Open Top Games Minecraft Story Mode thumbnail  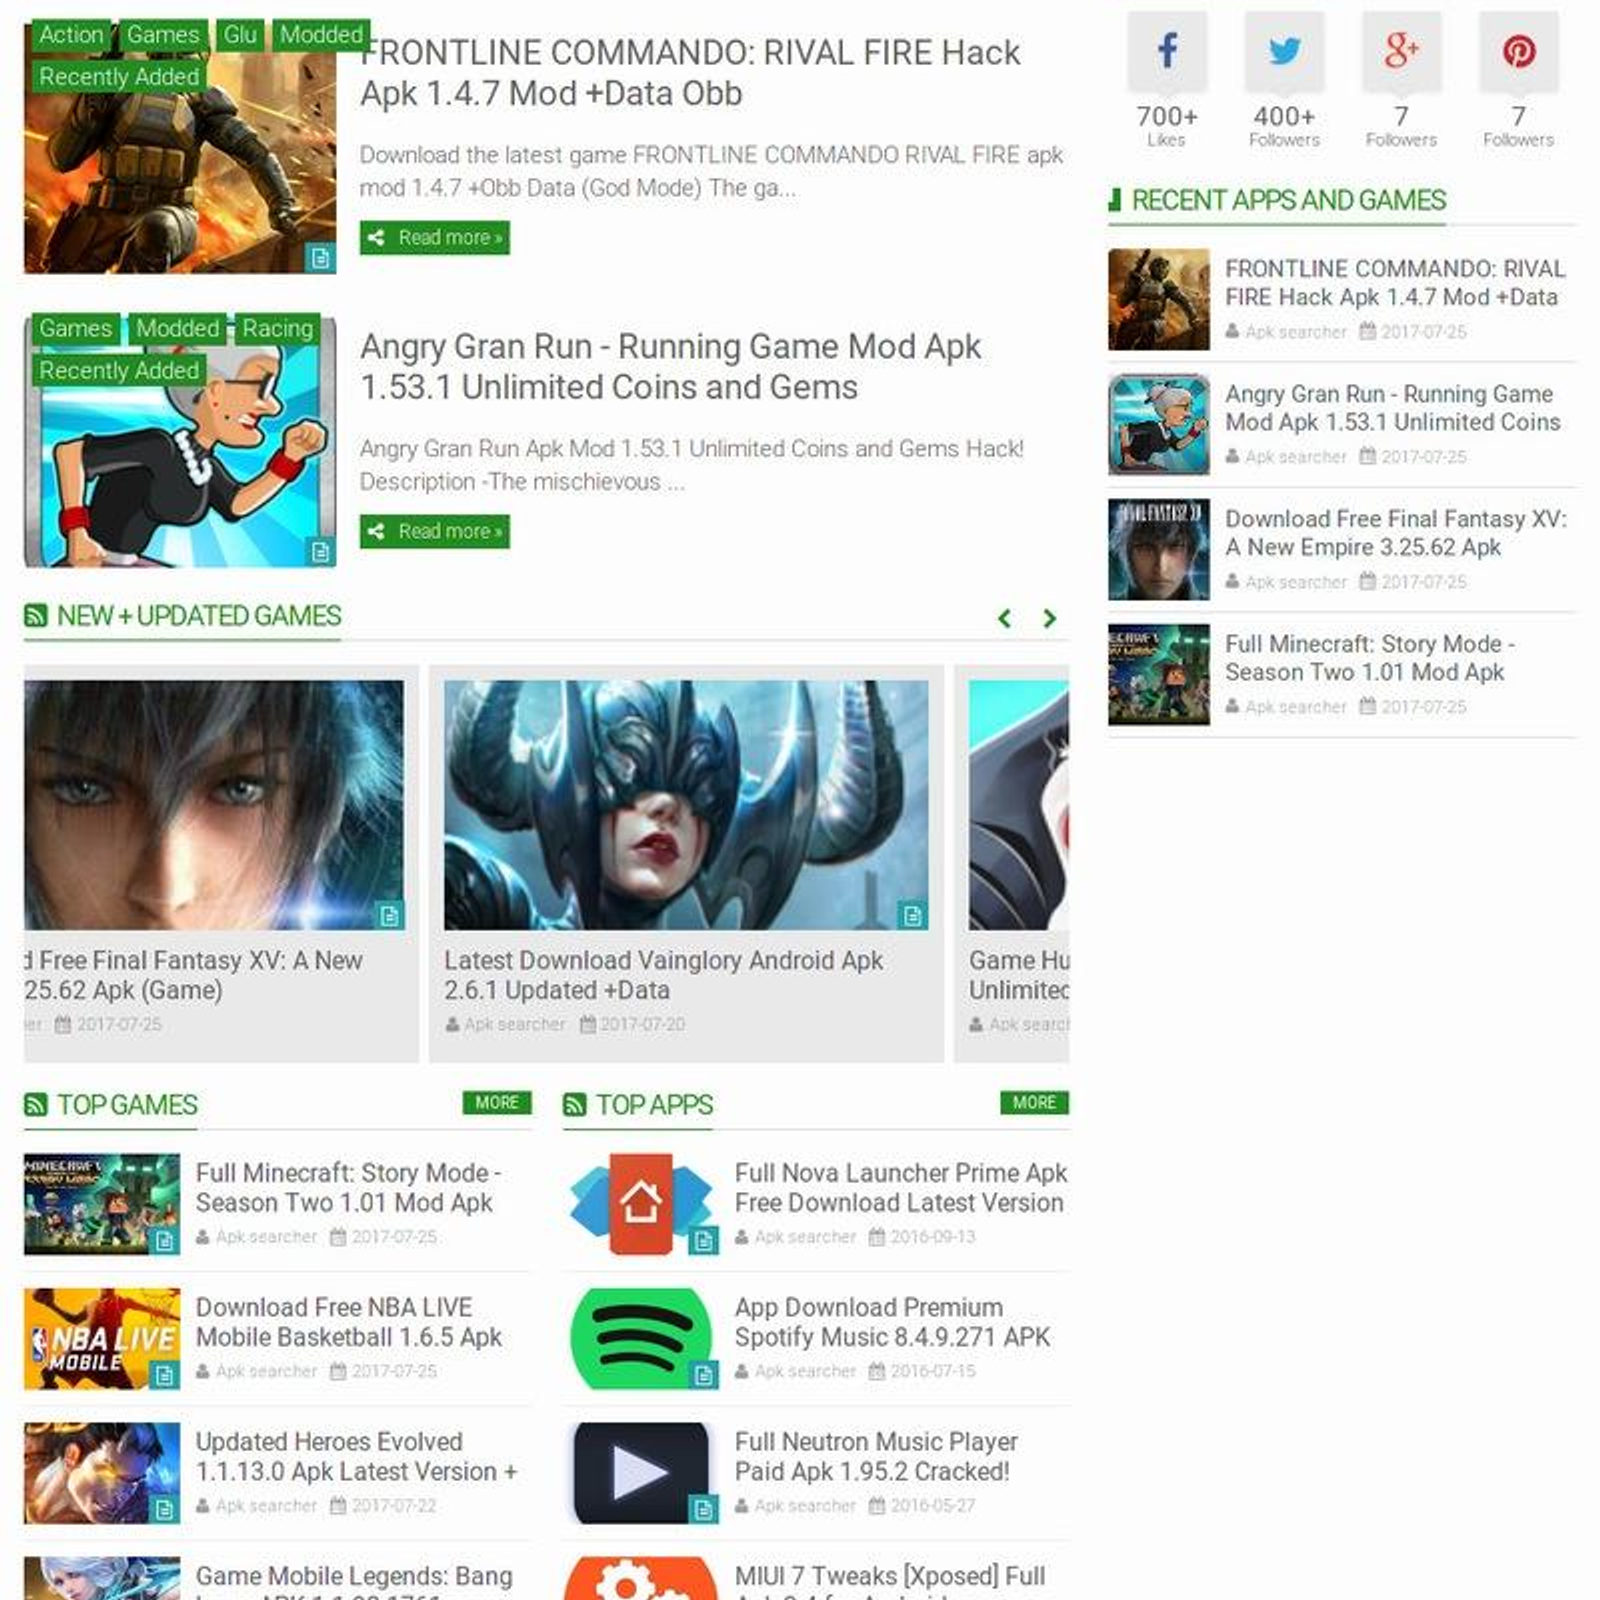pyautogui.click(x=102, y=1204)
